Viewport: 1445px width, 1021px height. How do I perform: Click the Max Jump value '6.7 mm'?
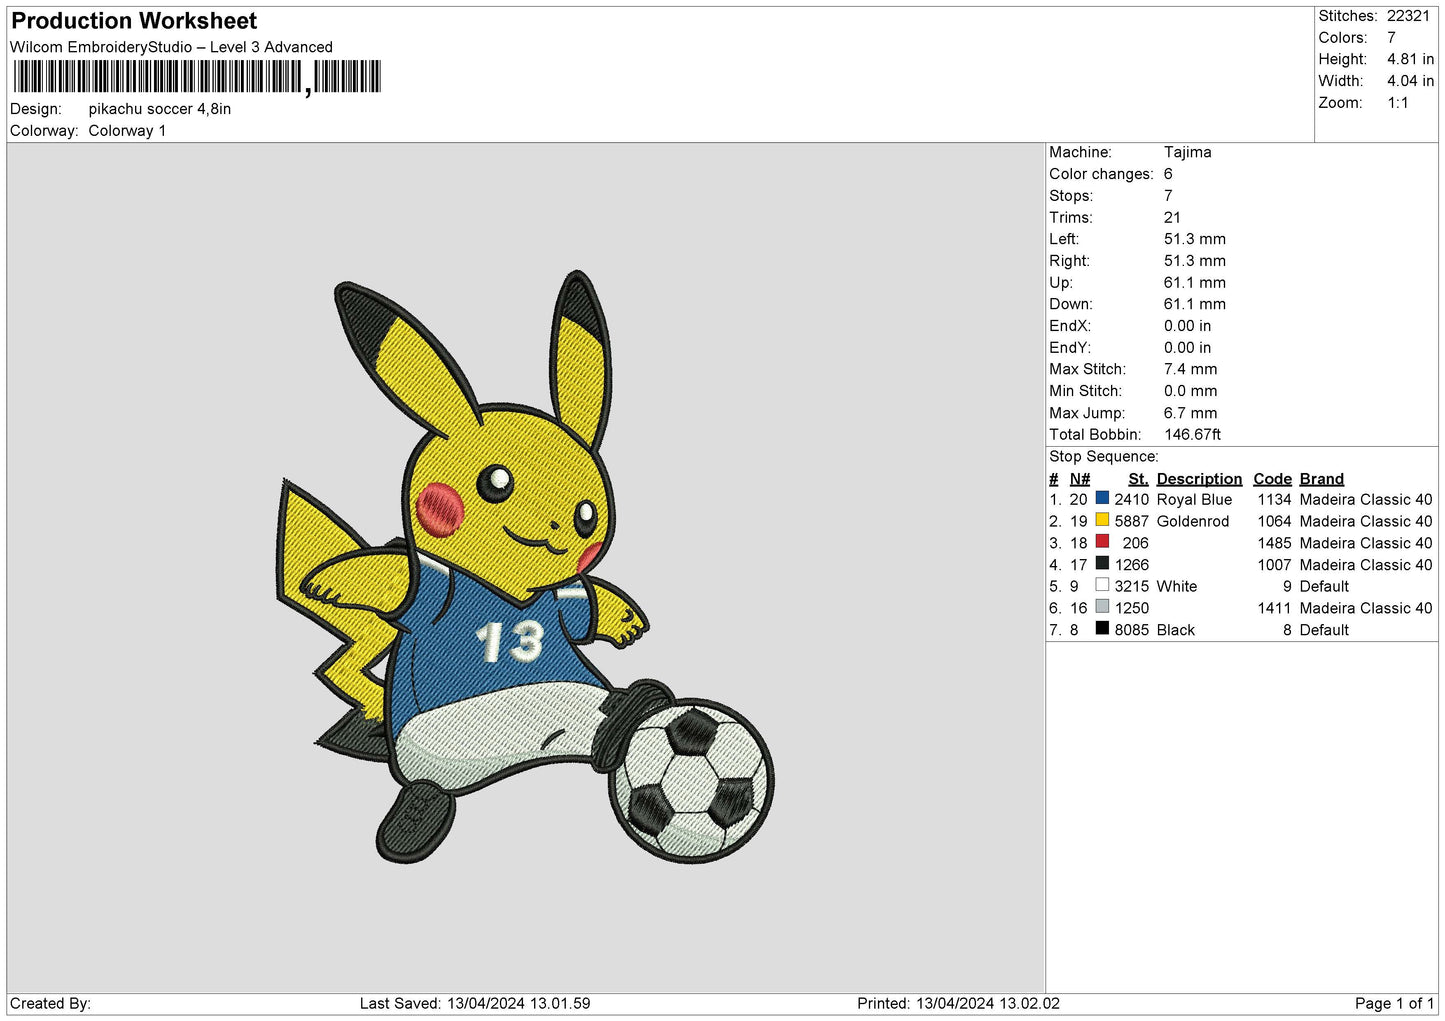pyautogui.click(x=1190, y=413)
